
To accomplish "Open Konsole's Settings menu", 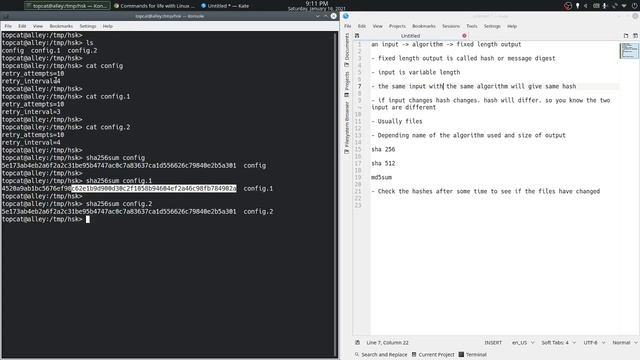I will pyautogui.click(x=88, y=26).
